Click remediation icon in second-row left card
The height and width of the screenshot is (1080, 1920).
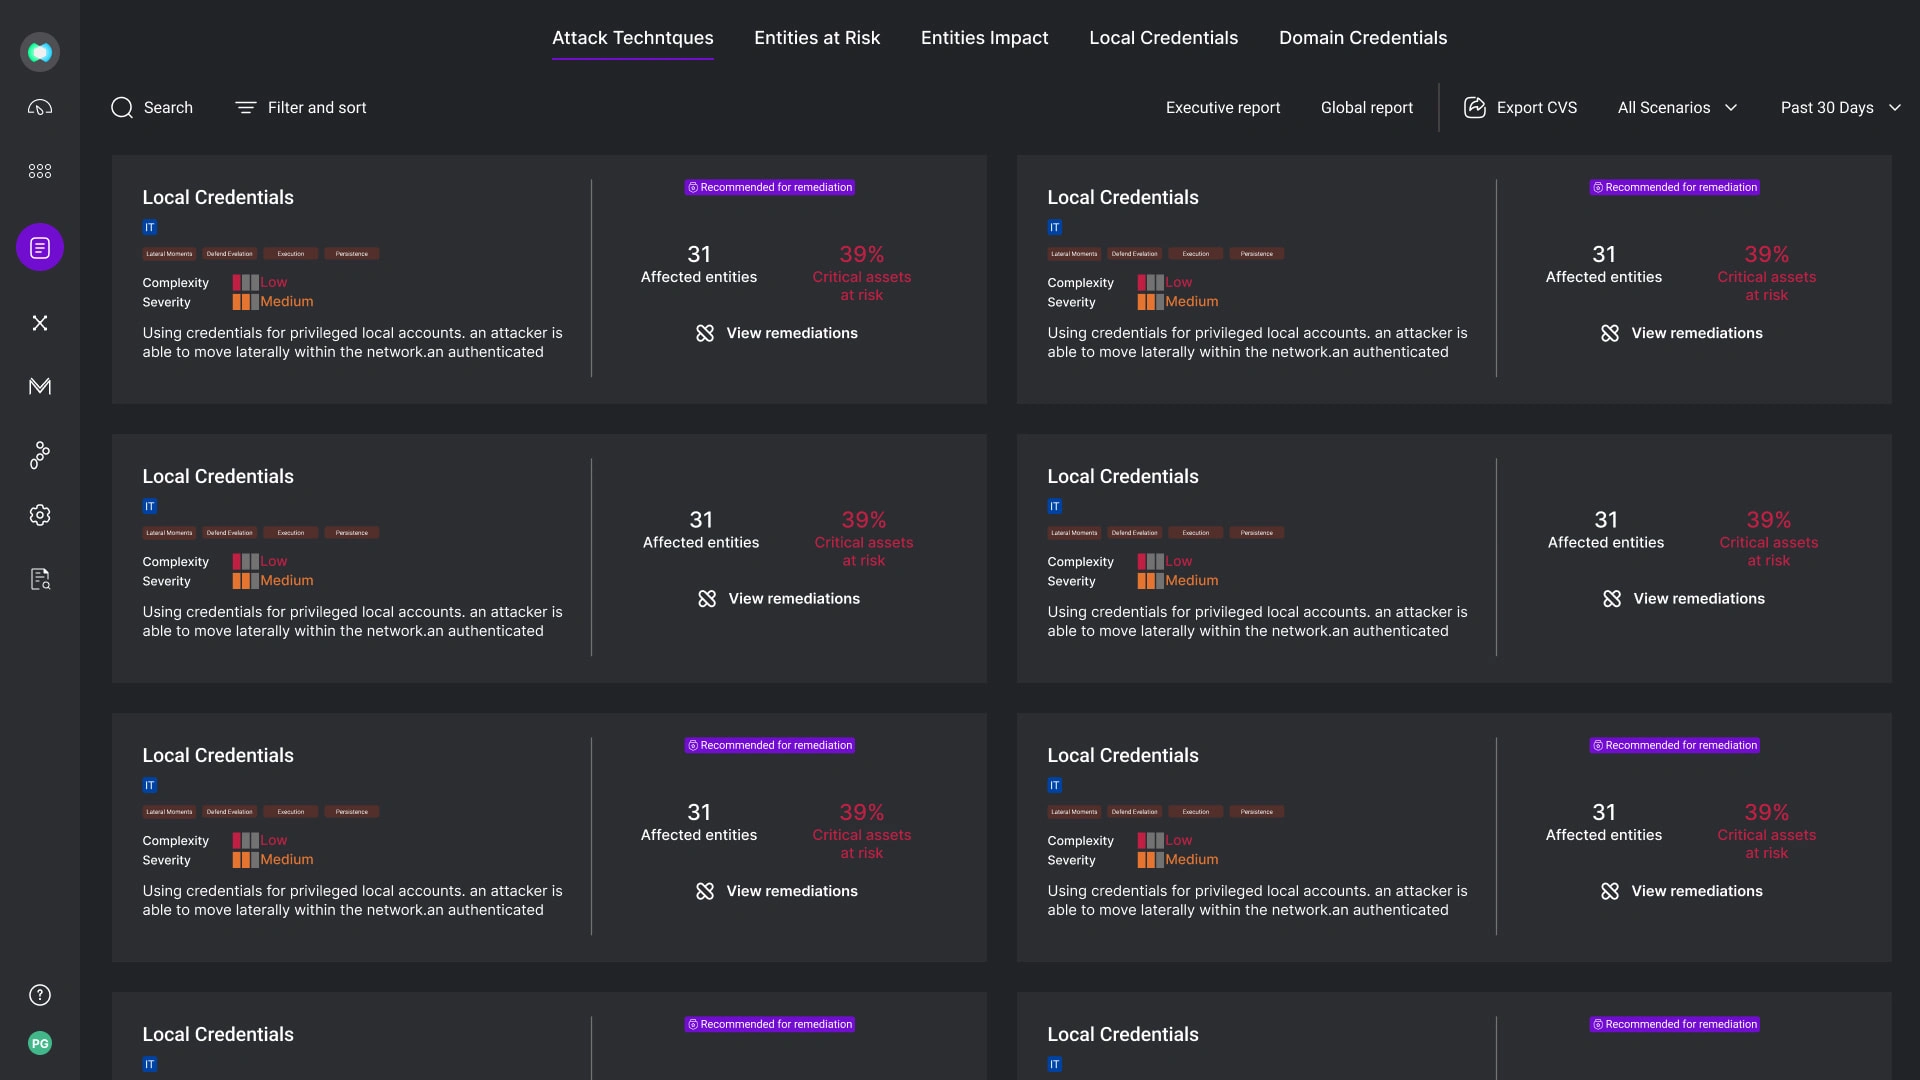[x=707, y=599]
